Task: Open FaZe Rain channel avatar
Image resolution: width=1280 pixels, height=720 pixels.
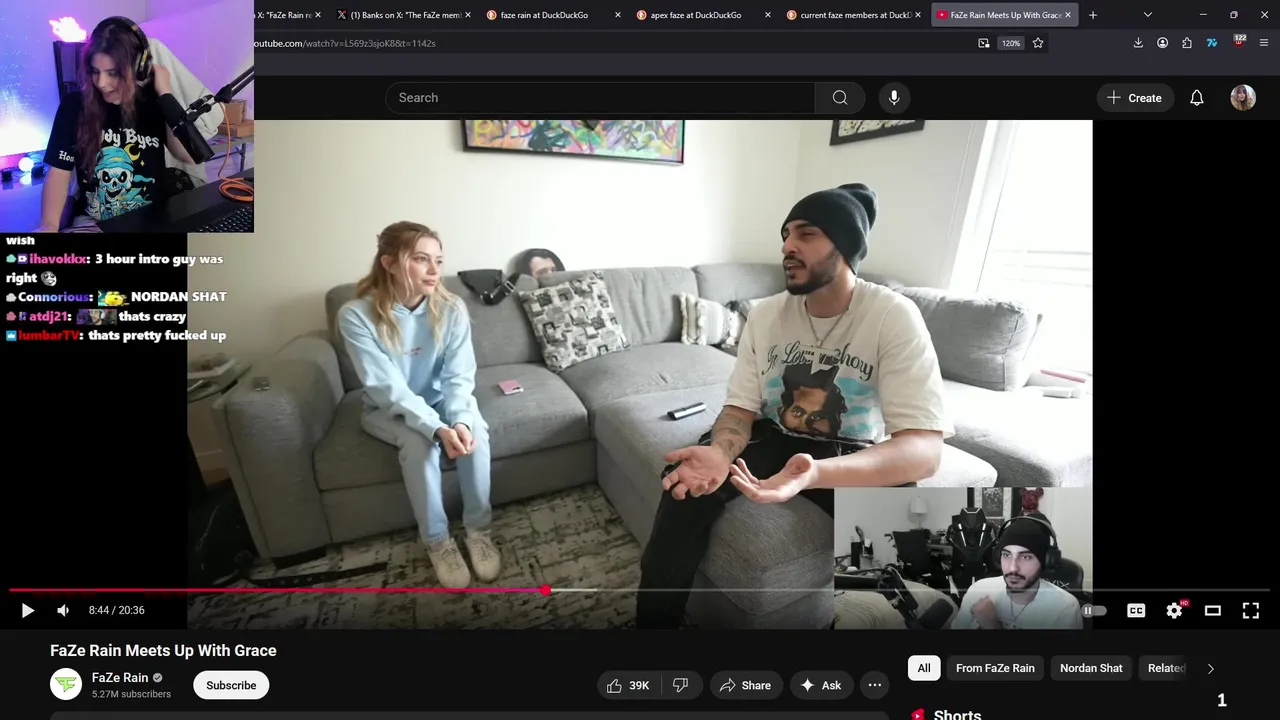Action: (x=66, y=684)
